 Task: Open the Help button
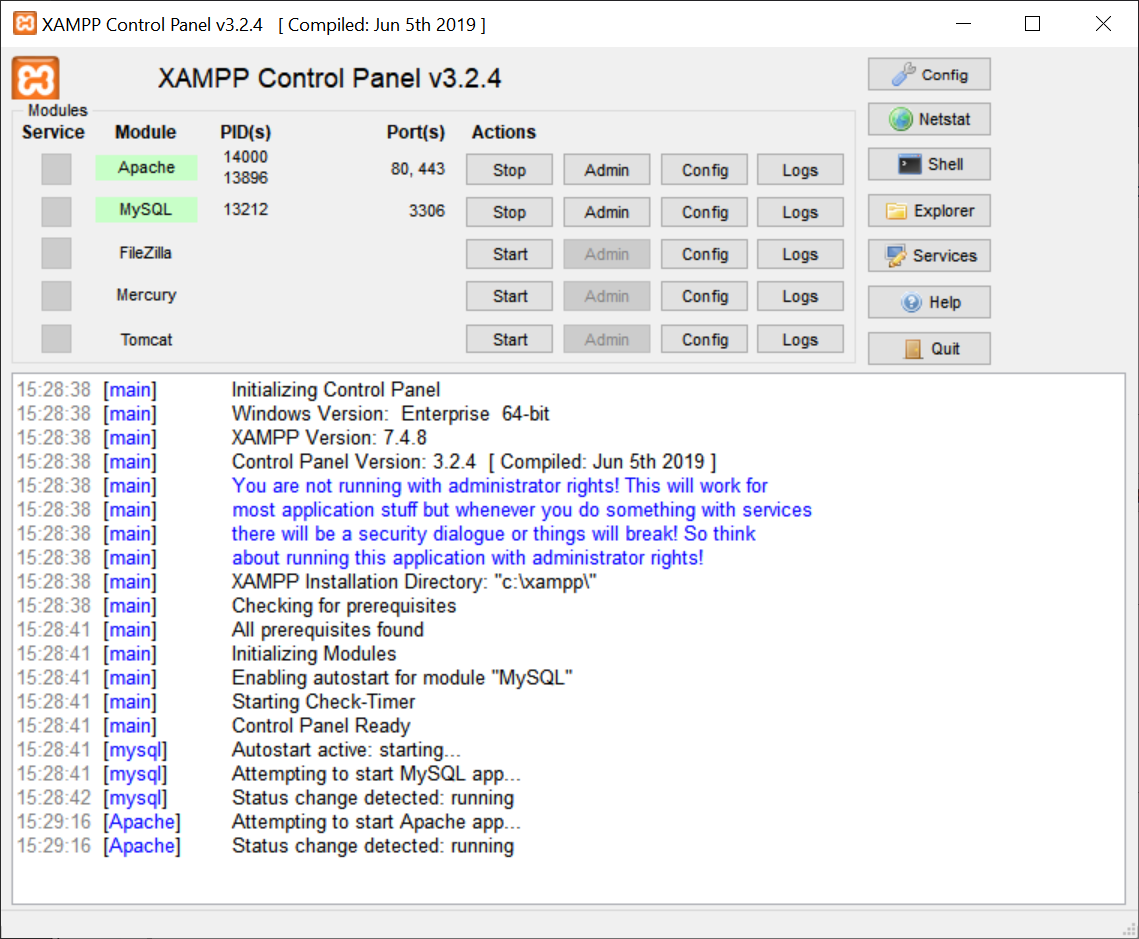[x=929, y=303]
